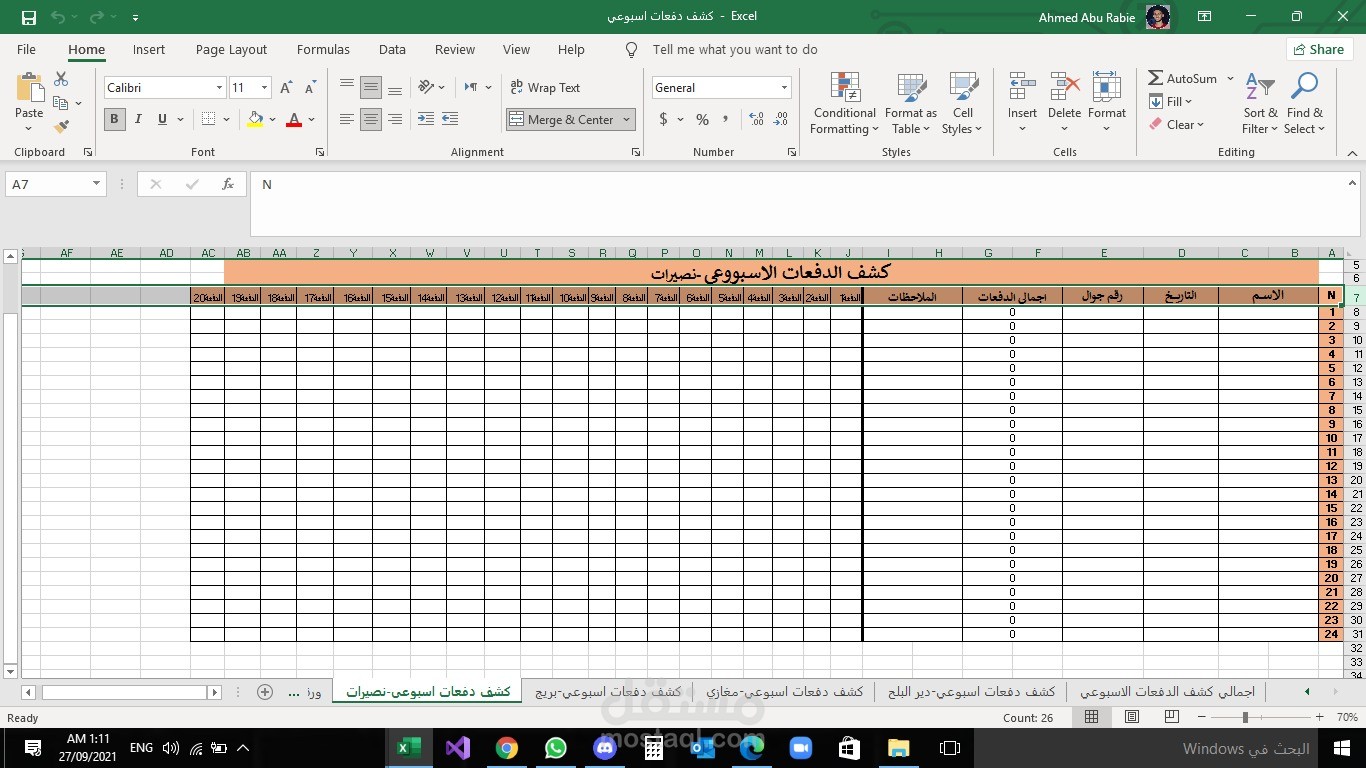The image size is (1366, 768).
Task: Toggle underline formatting
Action: click(160, 119)
